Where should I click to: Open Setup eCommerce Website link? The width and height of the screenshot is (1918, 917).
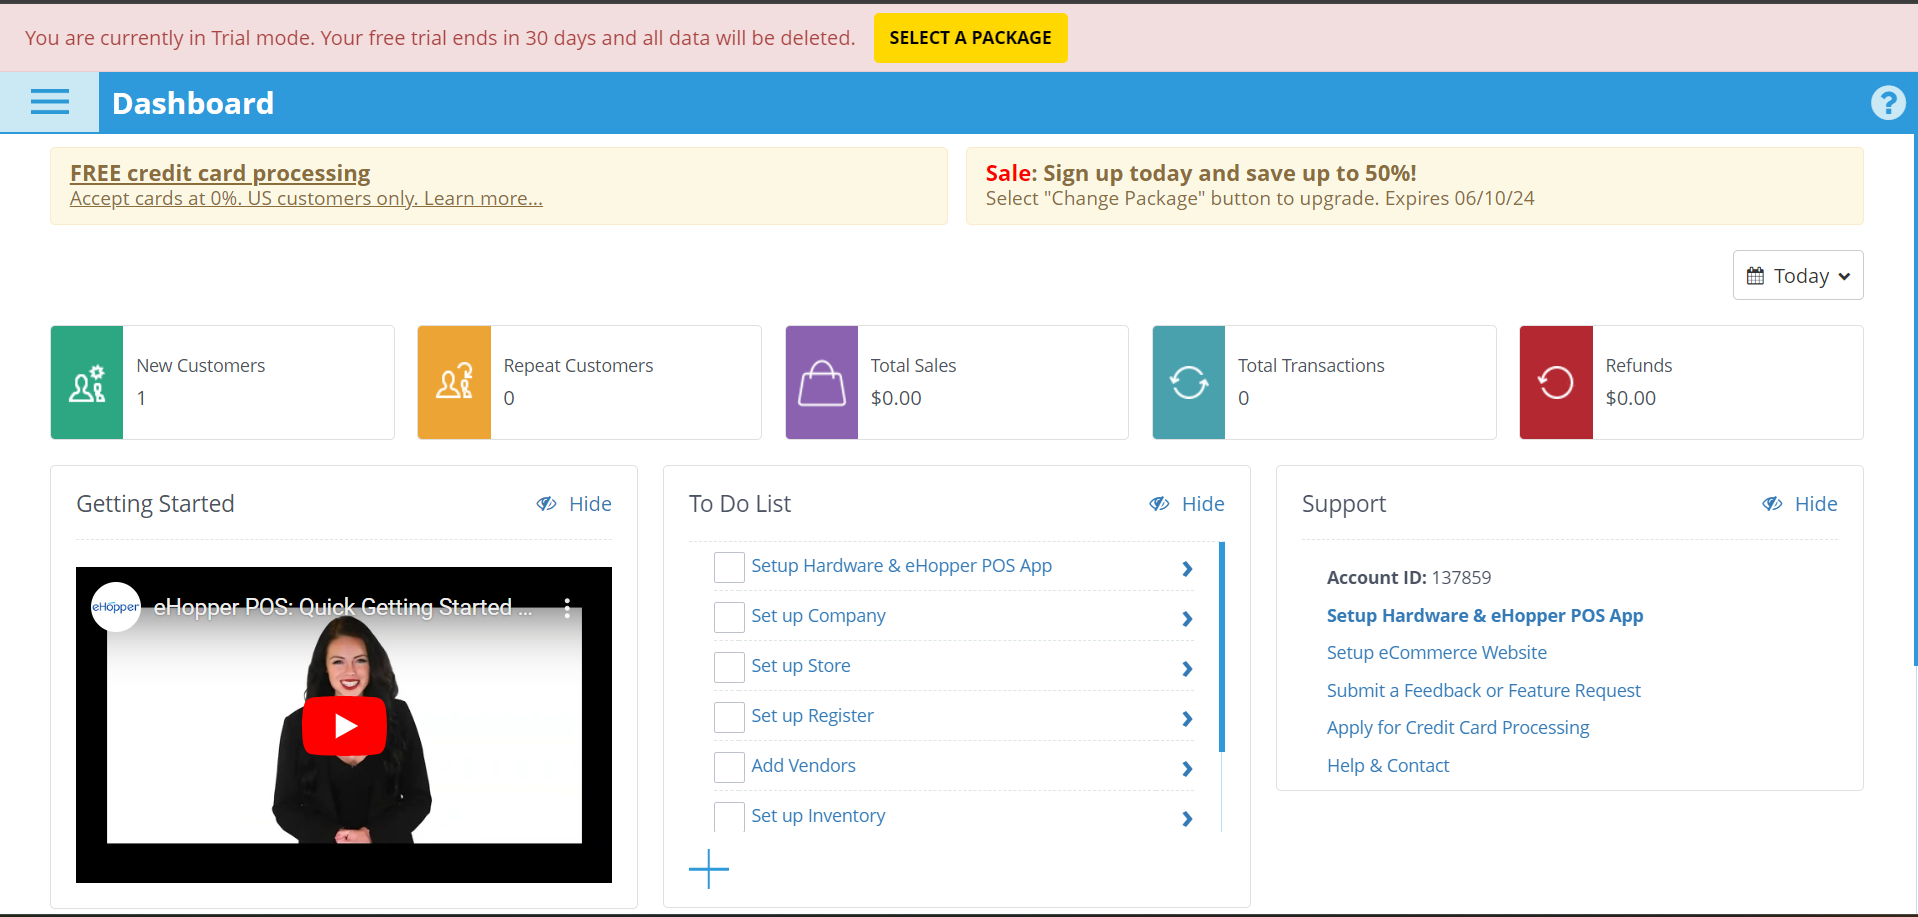[x=1437, y=653]
